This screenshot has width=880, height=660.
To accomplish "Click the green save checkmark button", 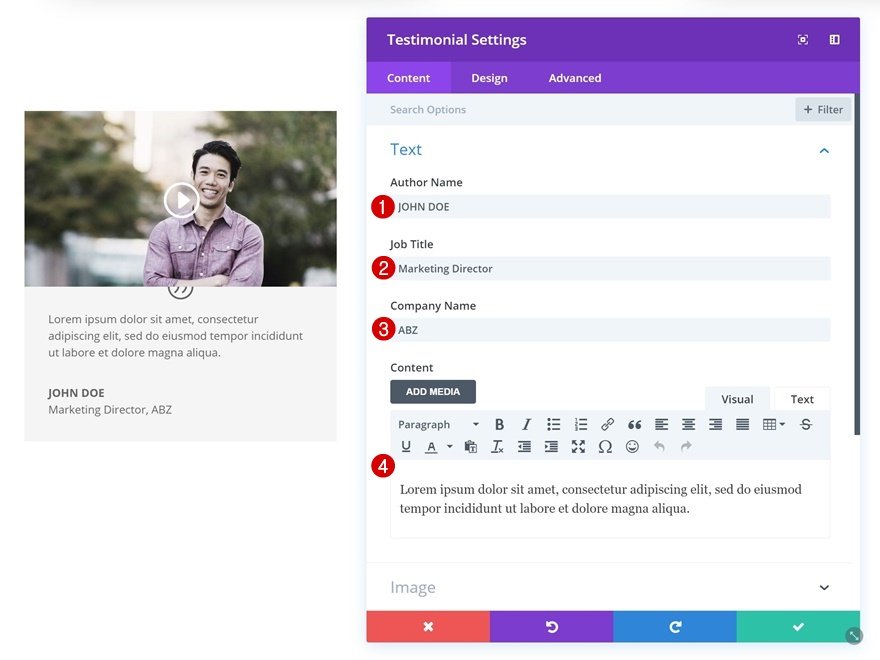I will pyautogui.click(x=796, y=626).
